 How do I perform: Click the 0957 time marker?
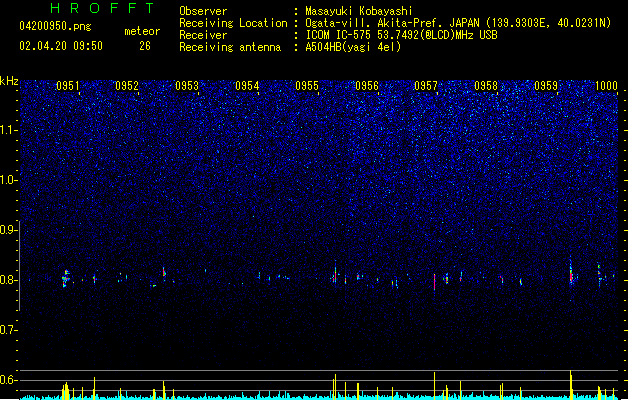tap(426, 85)
